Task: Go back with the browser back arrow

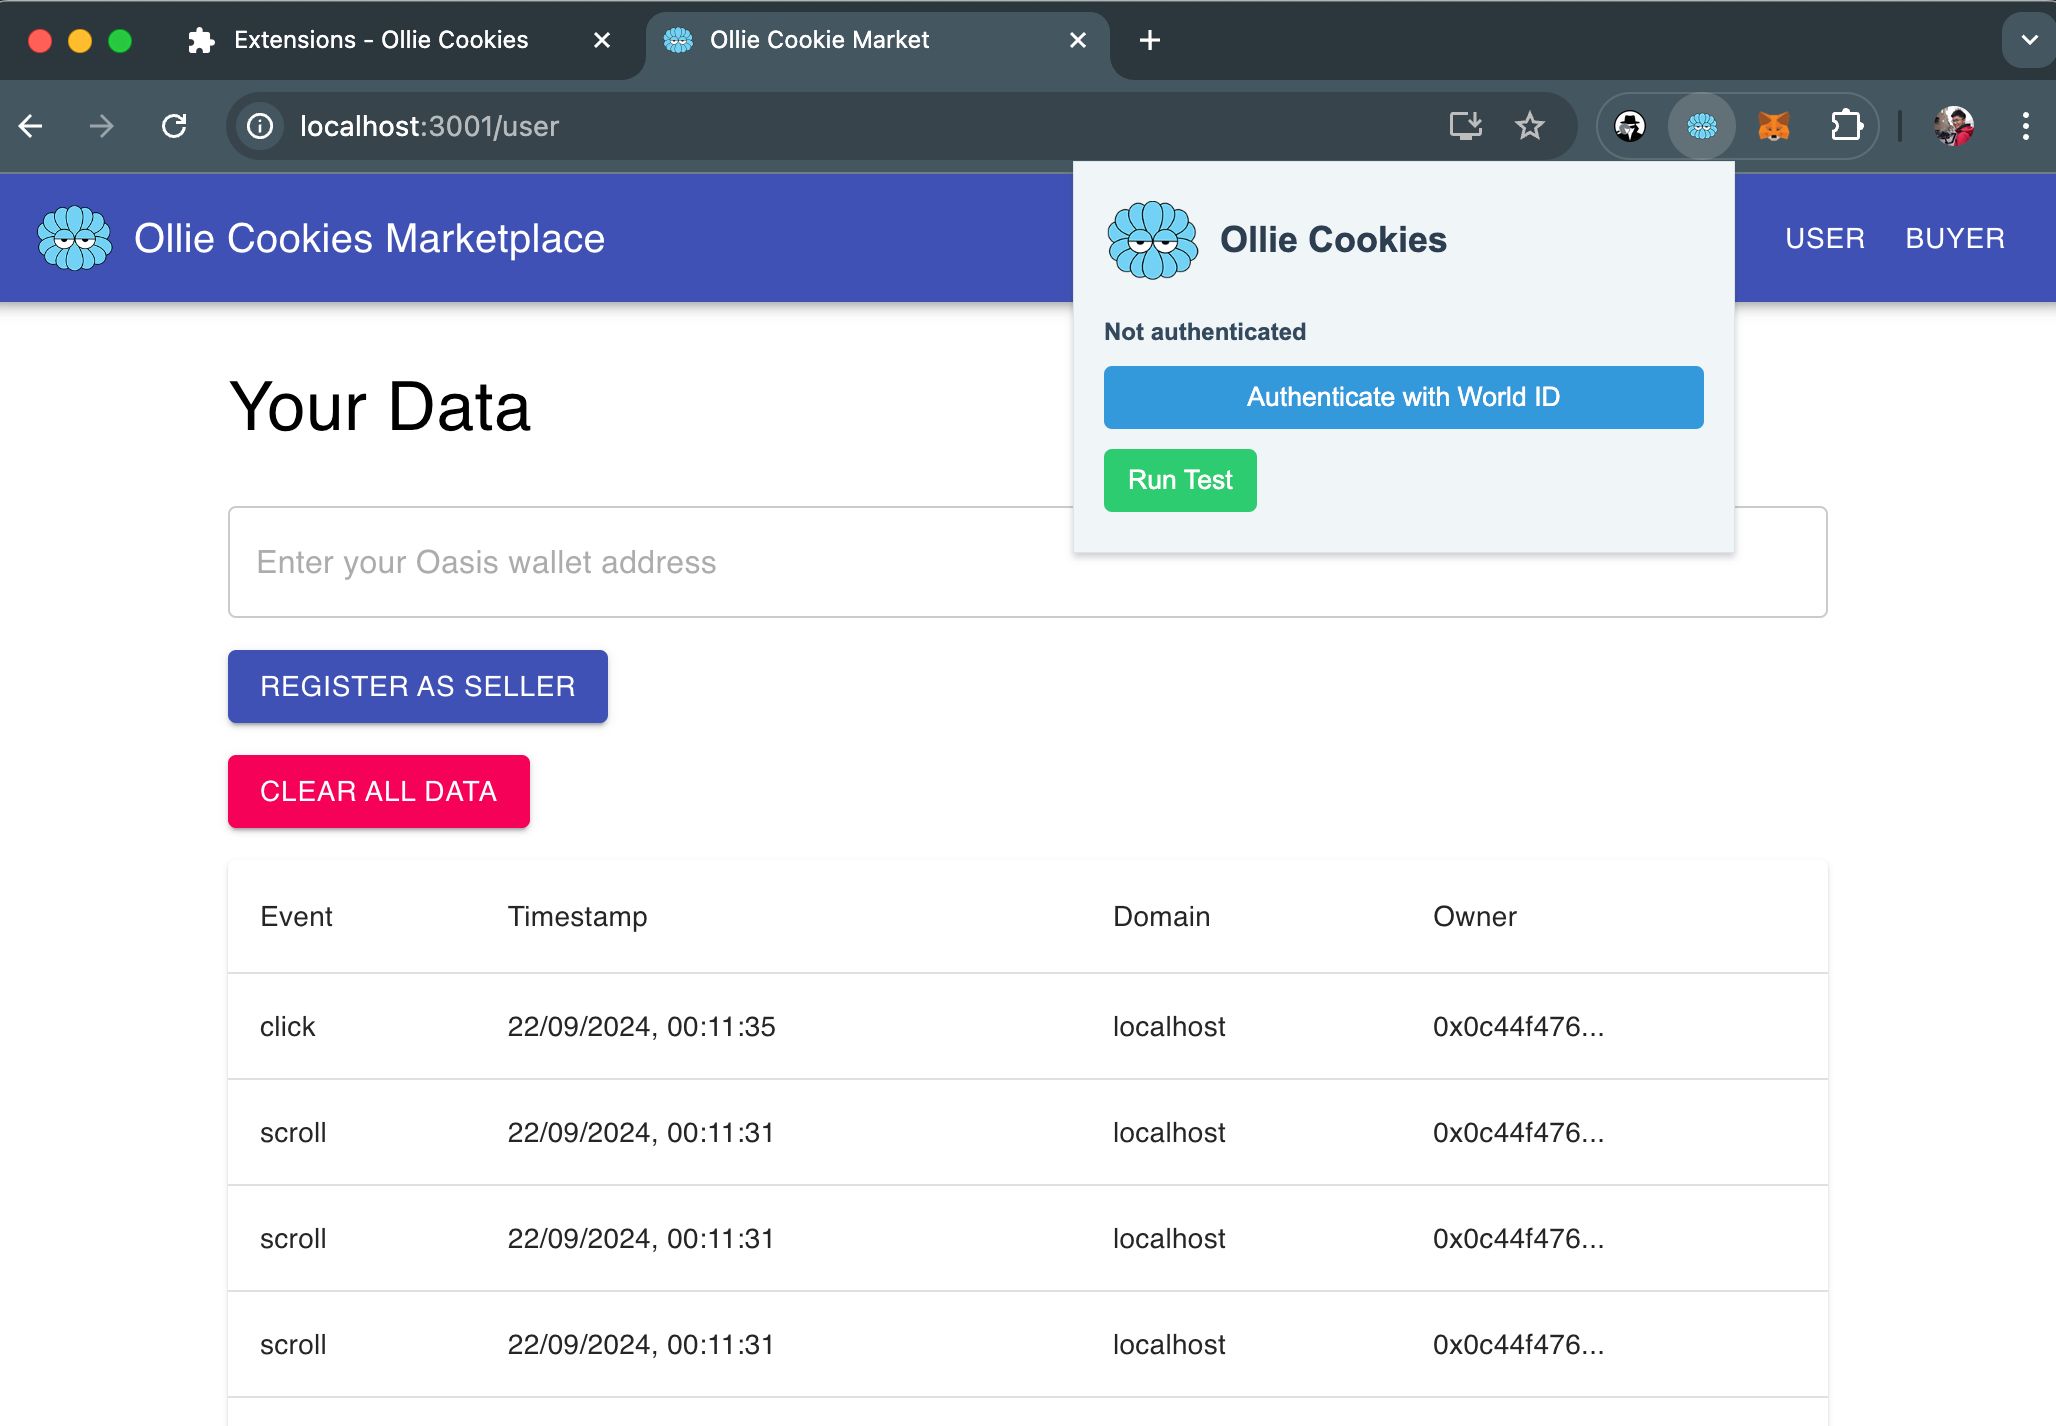Action: pyautogui.click(x=31, y=126)
